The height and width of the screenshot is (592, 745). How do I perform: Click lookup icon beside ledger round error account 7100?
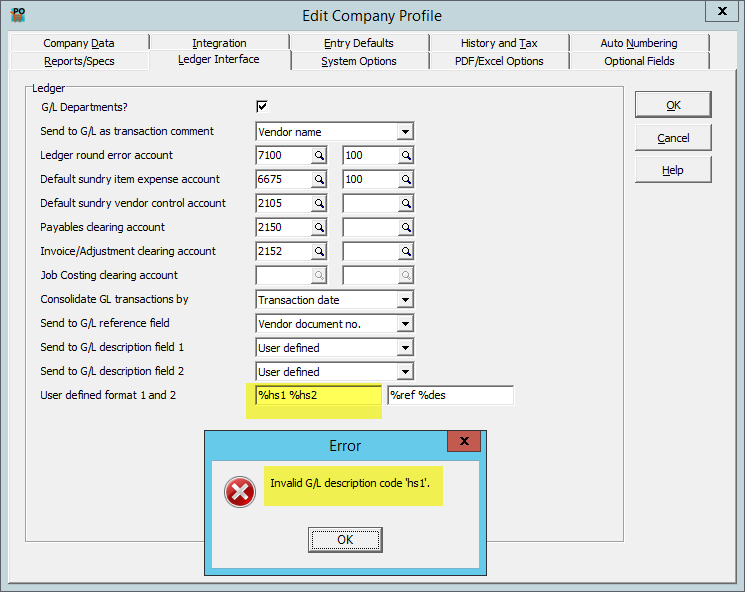click(x=319, y=156)
